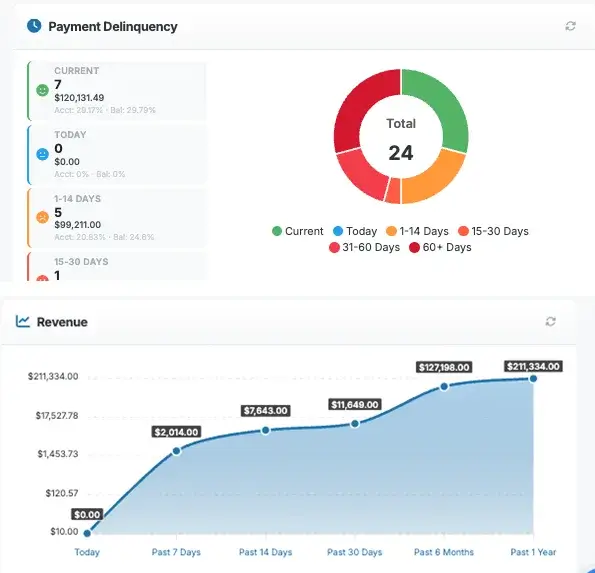Toggle the Current legend entry
Viewport: 595px width, 573px height.
click(x=298, y=231)
